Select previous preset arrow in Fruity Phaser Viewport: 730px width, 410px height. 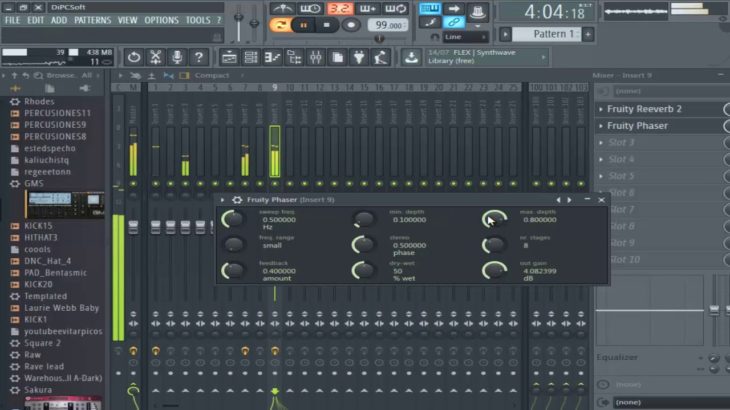click(558, 200)
